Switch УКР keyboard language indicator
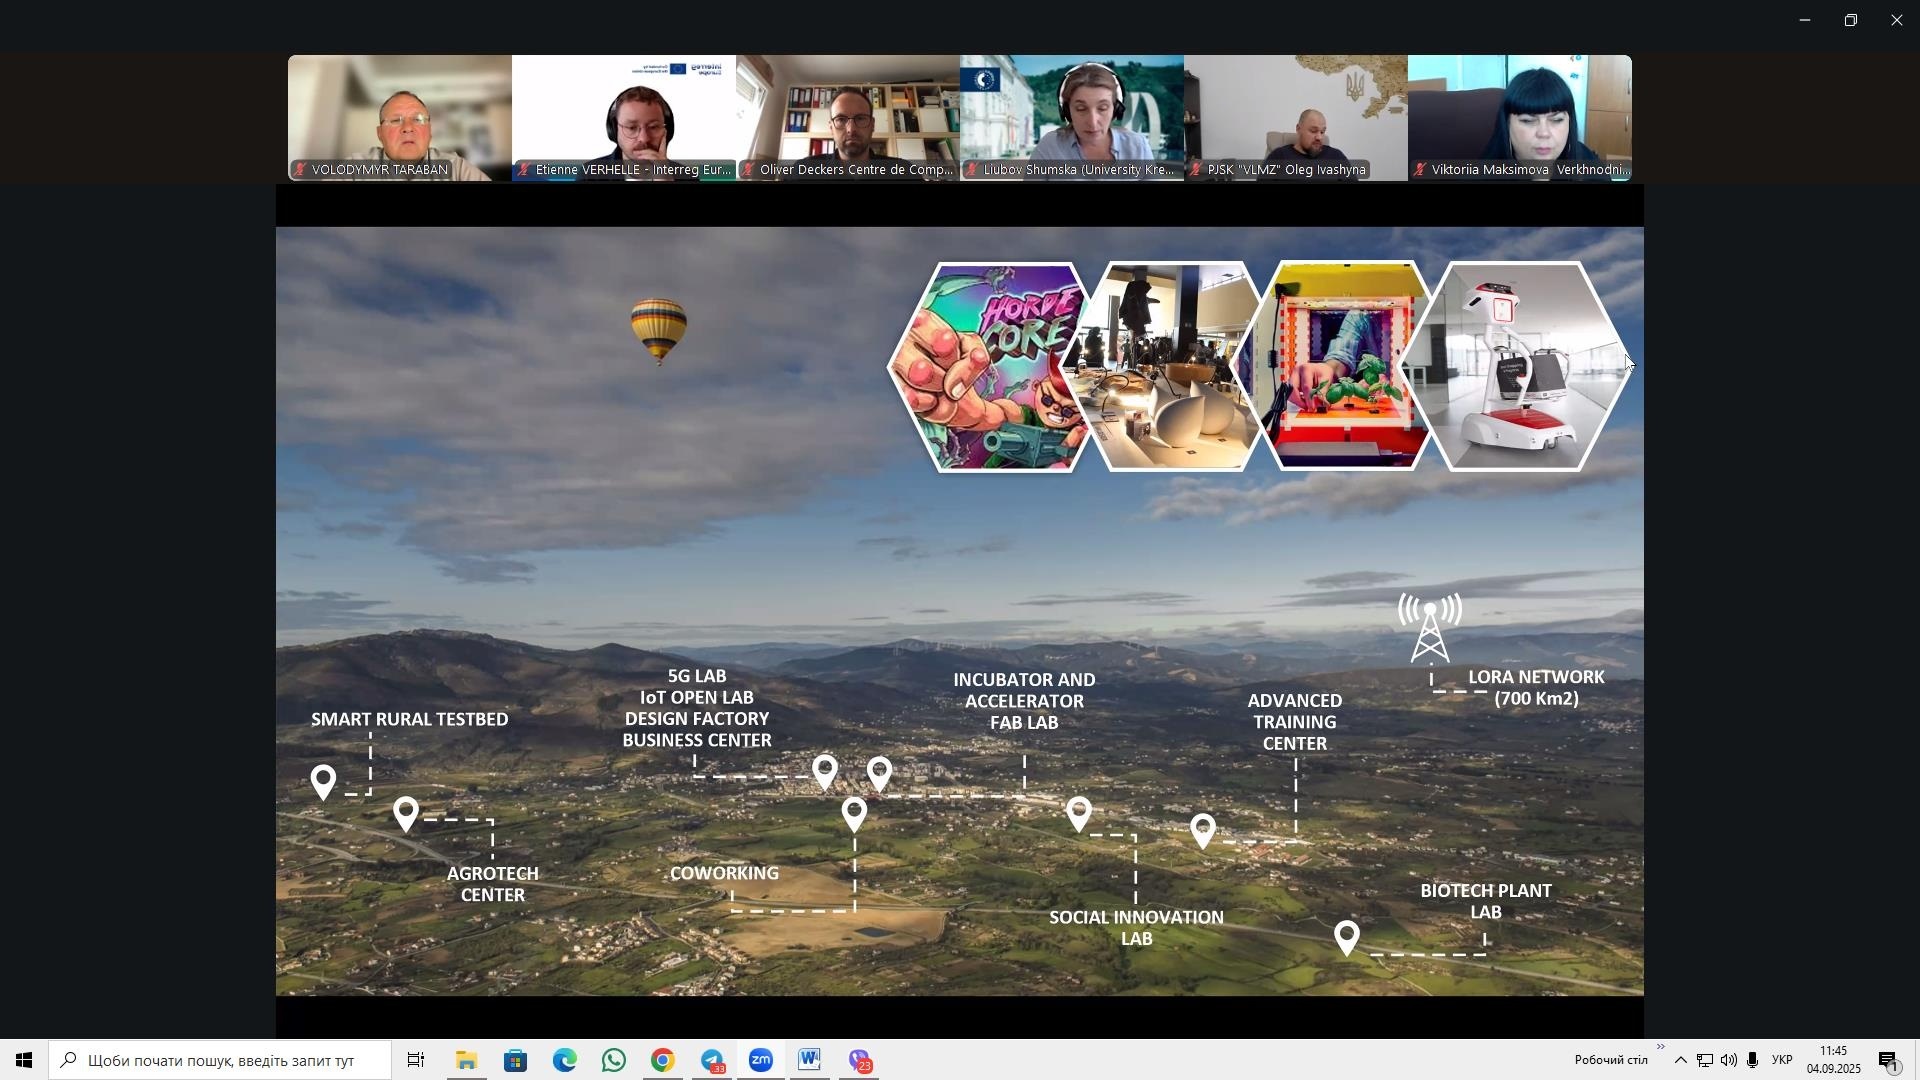Image resolution: width=1920 pixels, height=1080 pixels. (1782, 1061)
